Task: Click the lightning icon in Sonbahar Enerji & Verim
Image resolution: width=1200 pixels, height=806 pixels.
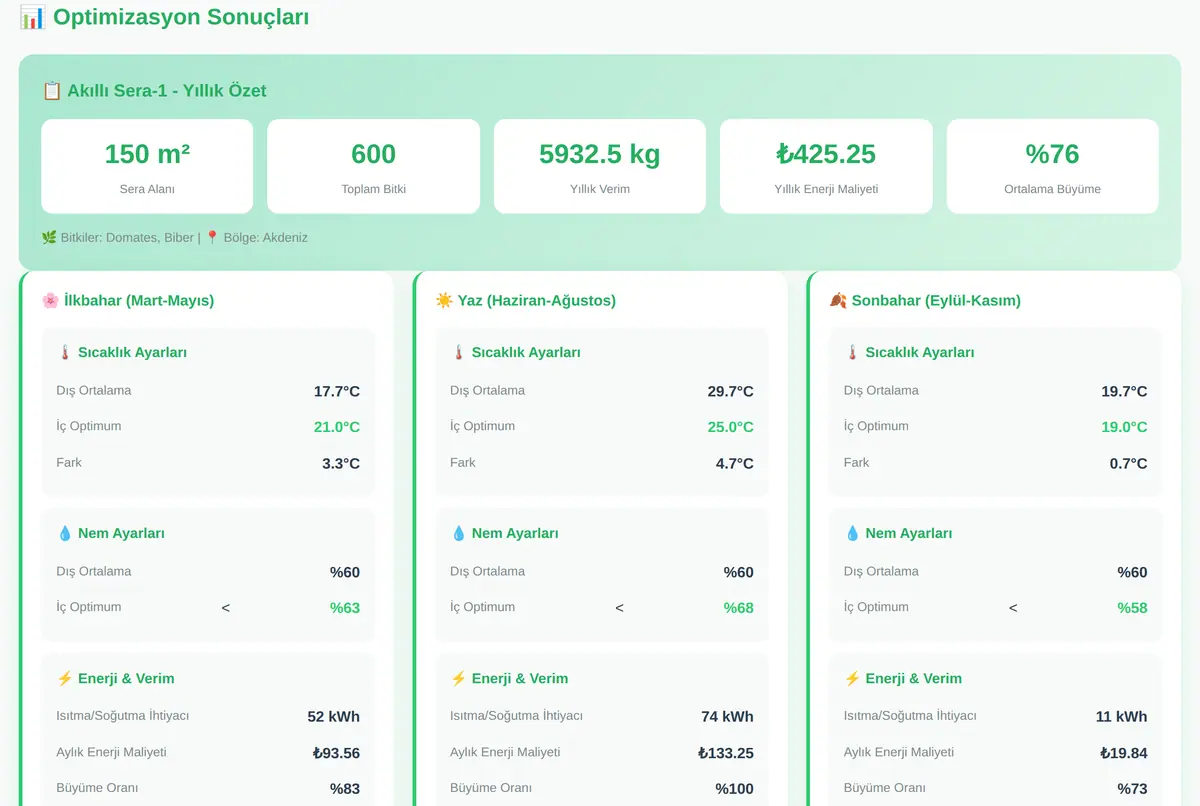Action: pyautogui.click(x=853, y=678)
